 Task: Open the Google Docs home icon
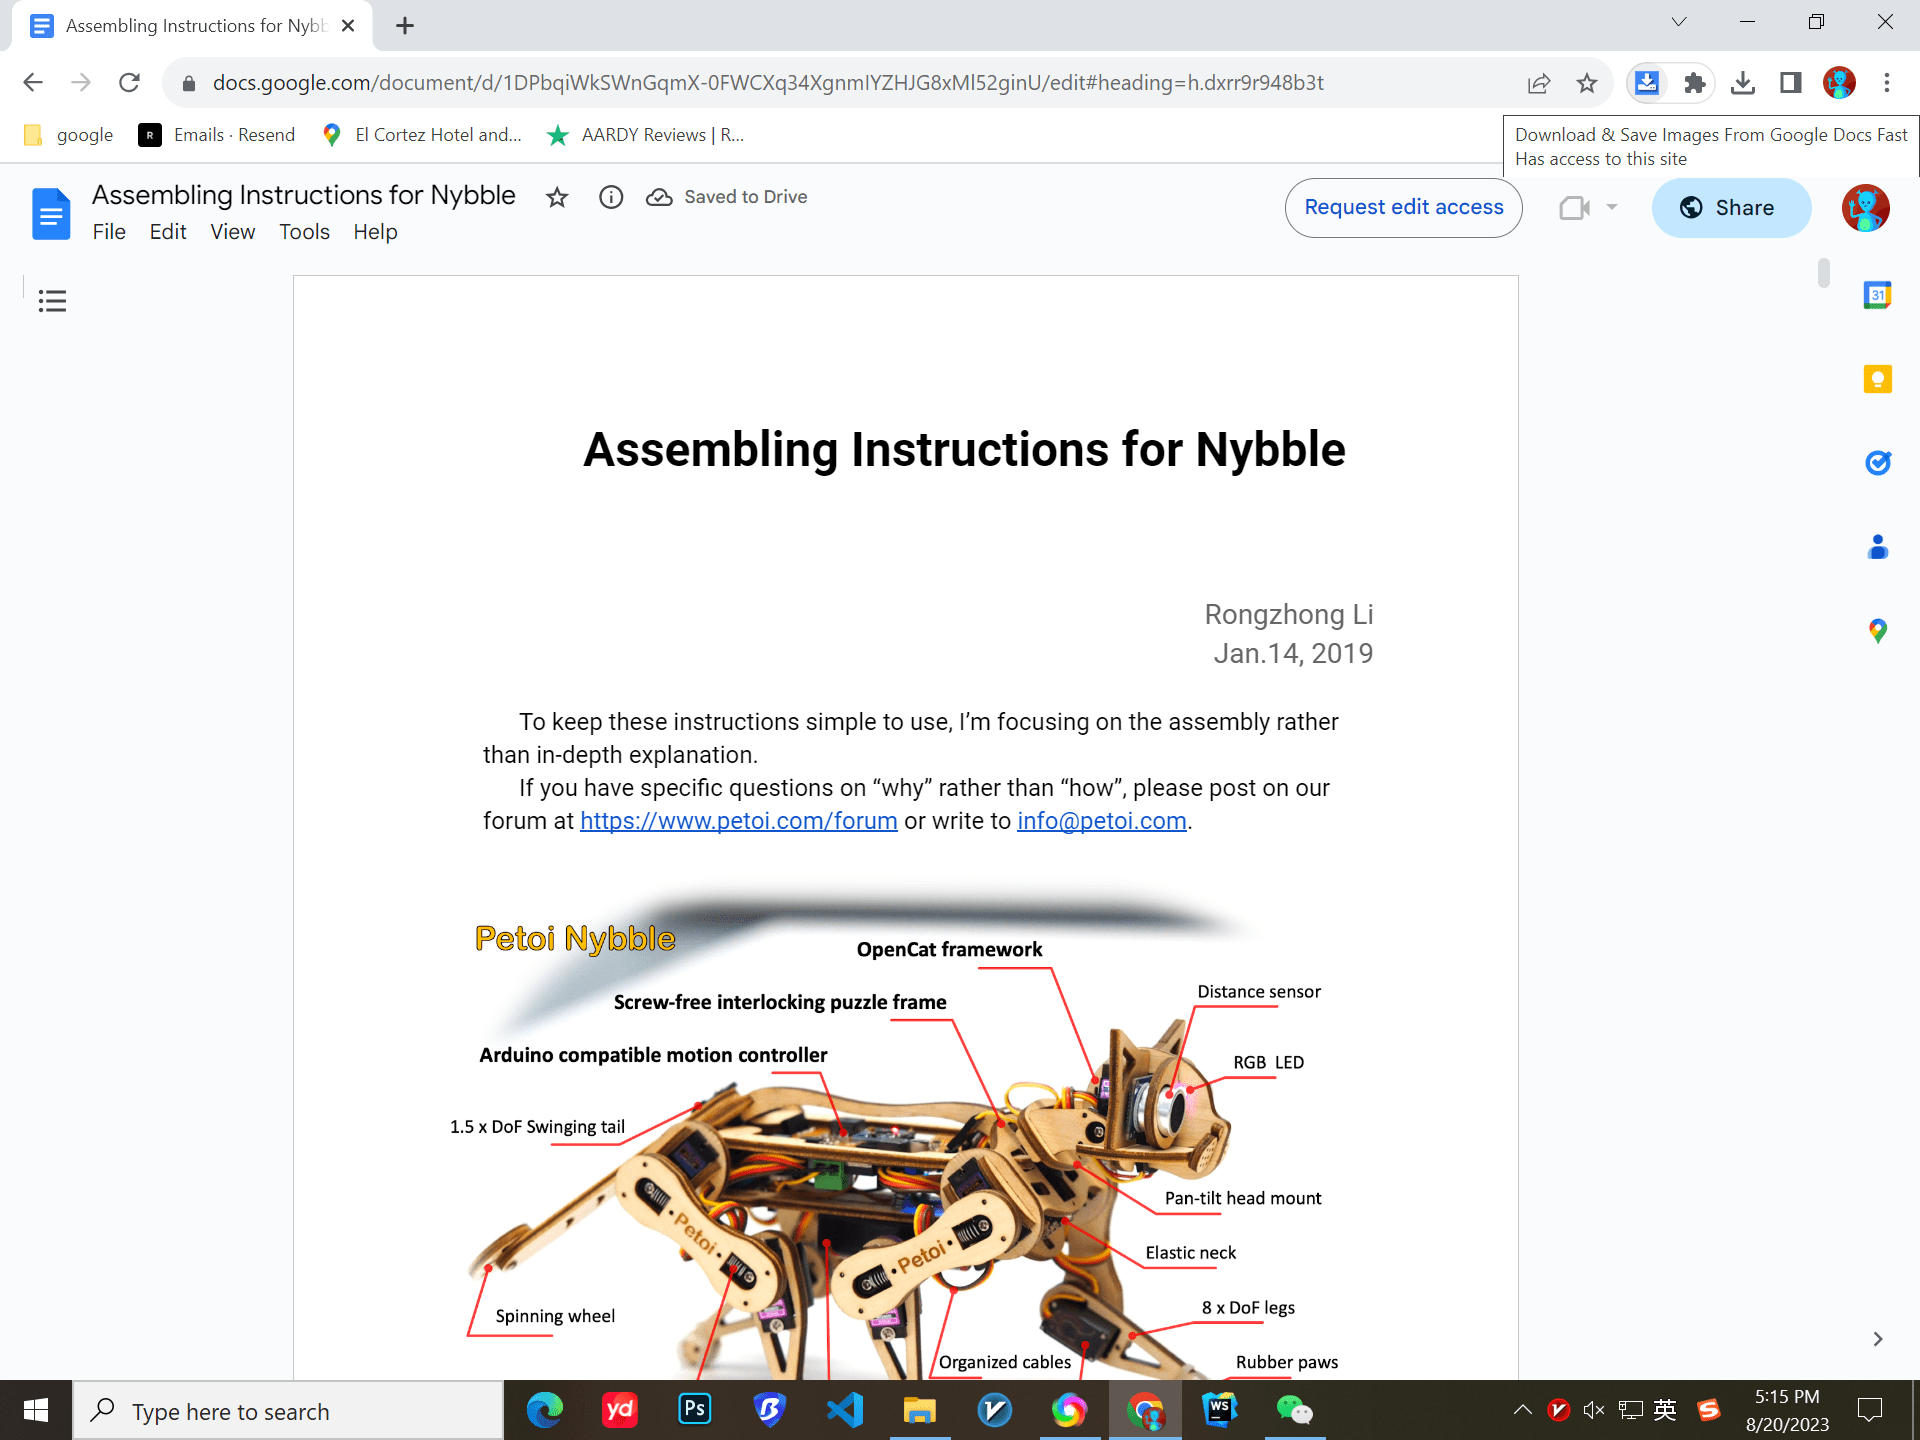(x=51, y=213)
